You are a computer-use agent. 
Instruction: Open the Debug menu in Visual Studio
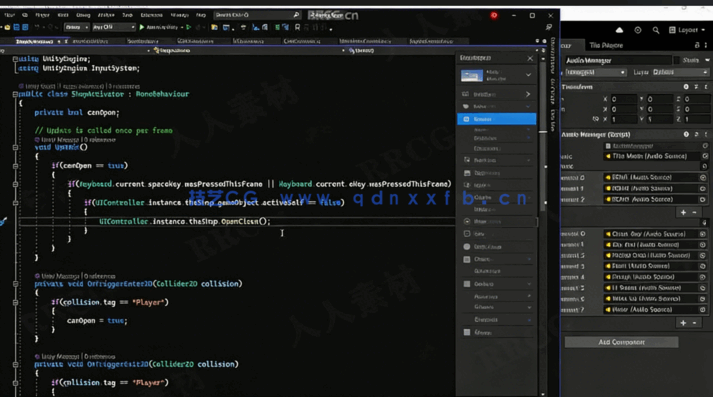coord(83,15)
